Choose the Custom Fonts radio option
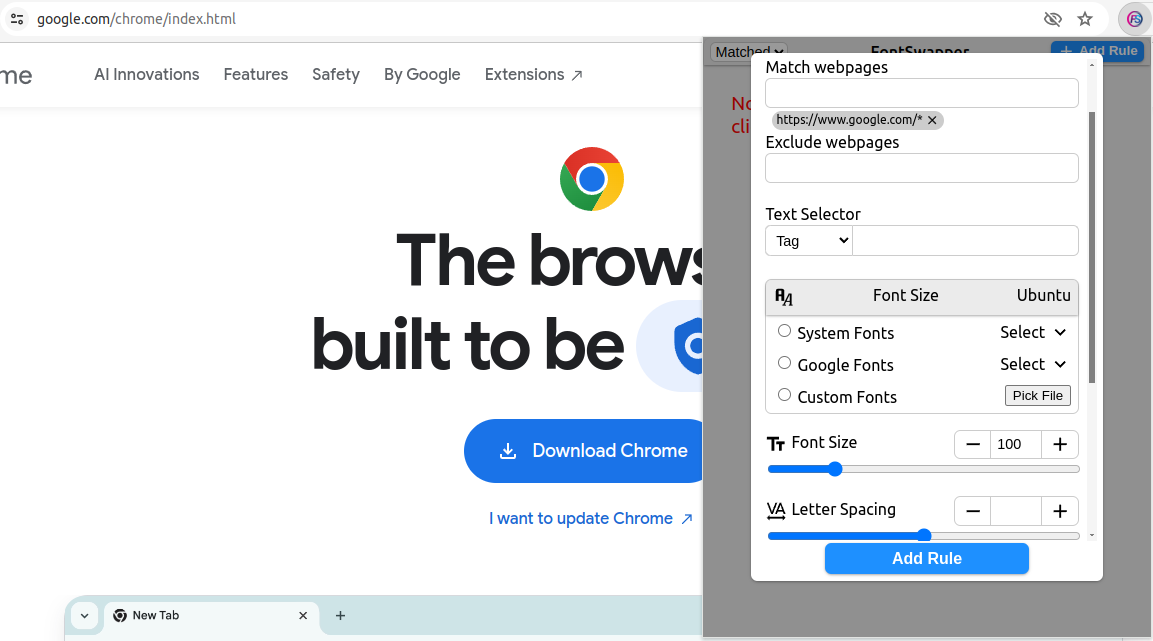 click(x=784, y=395)
